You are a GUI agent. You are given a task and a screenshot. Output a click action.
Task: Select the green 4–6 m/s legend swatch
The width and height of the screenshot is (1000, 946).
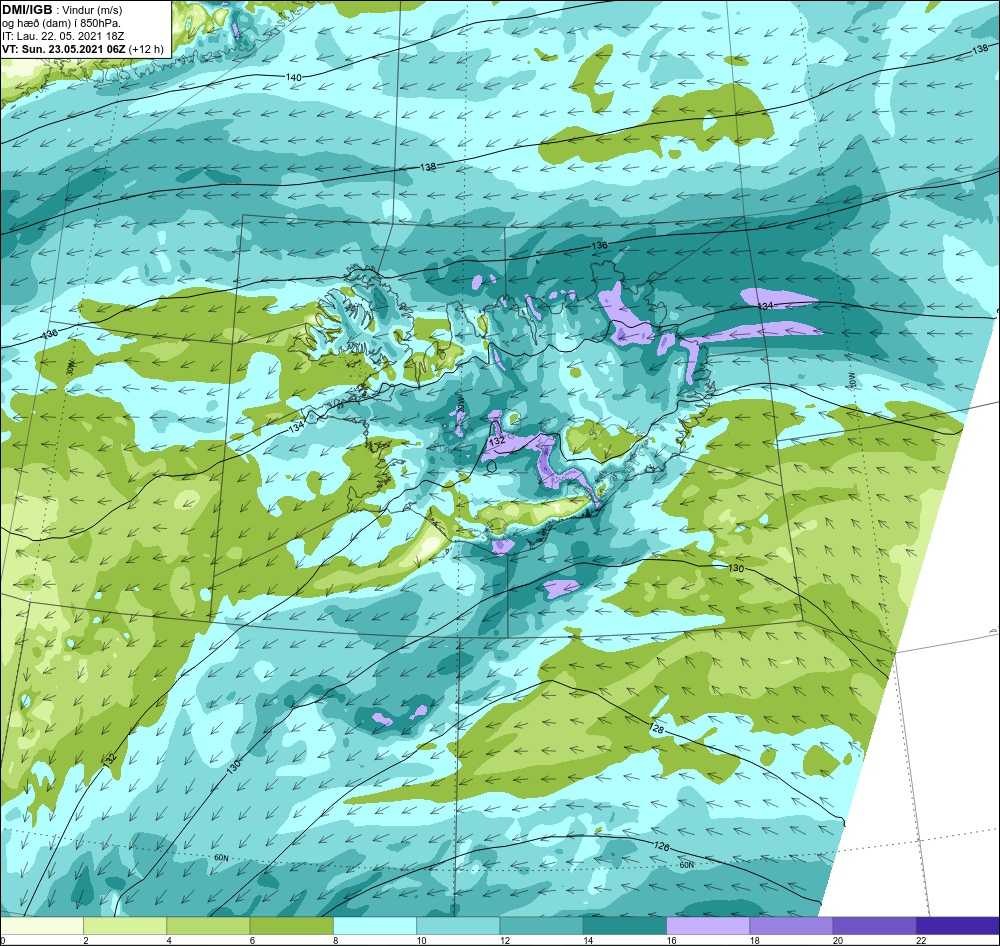pyautogui.click(x=208, y=925)
